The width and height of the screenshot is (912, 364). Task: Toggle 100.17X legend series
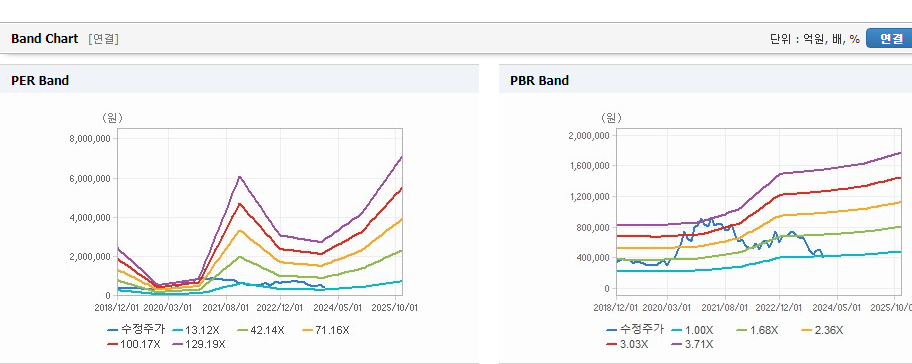point(133,344)
